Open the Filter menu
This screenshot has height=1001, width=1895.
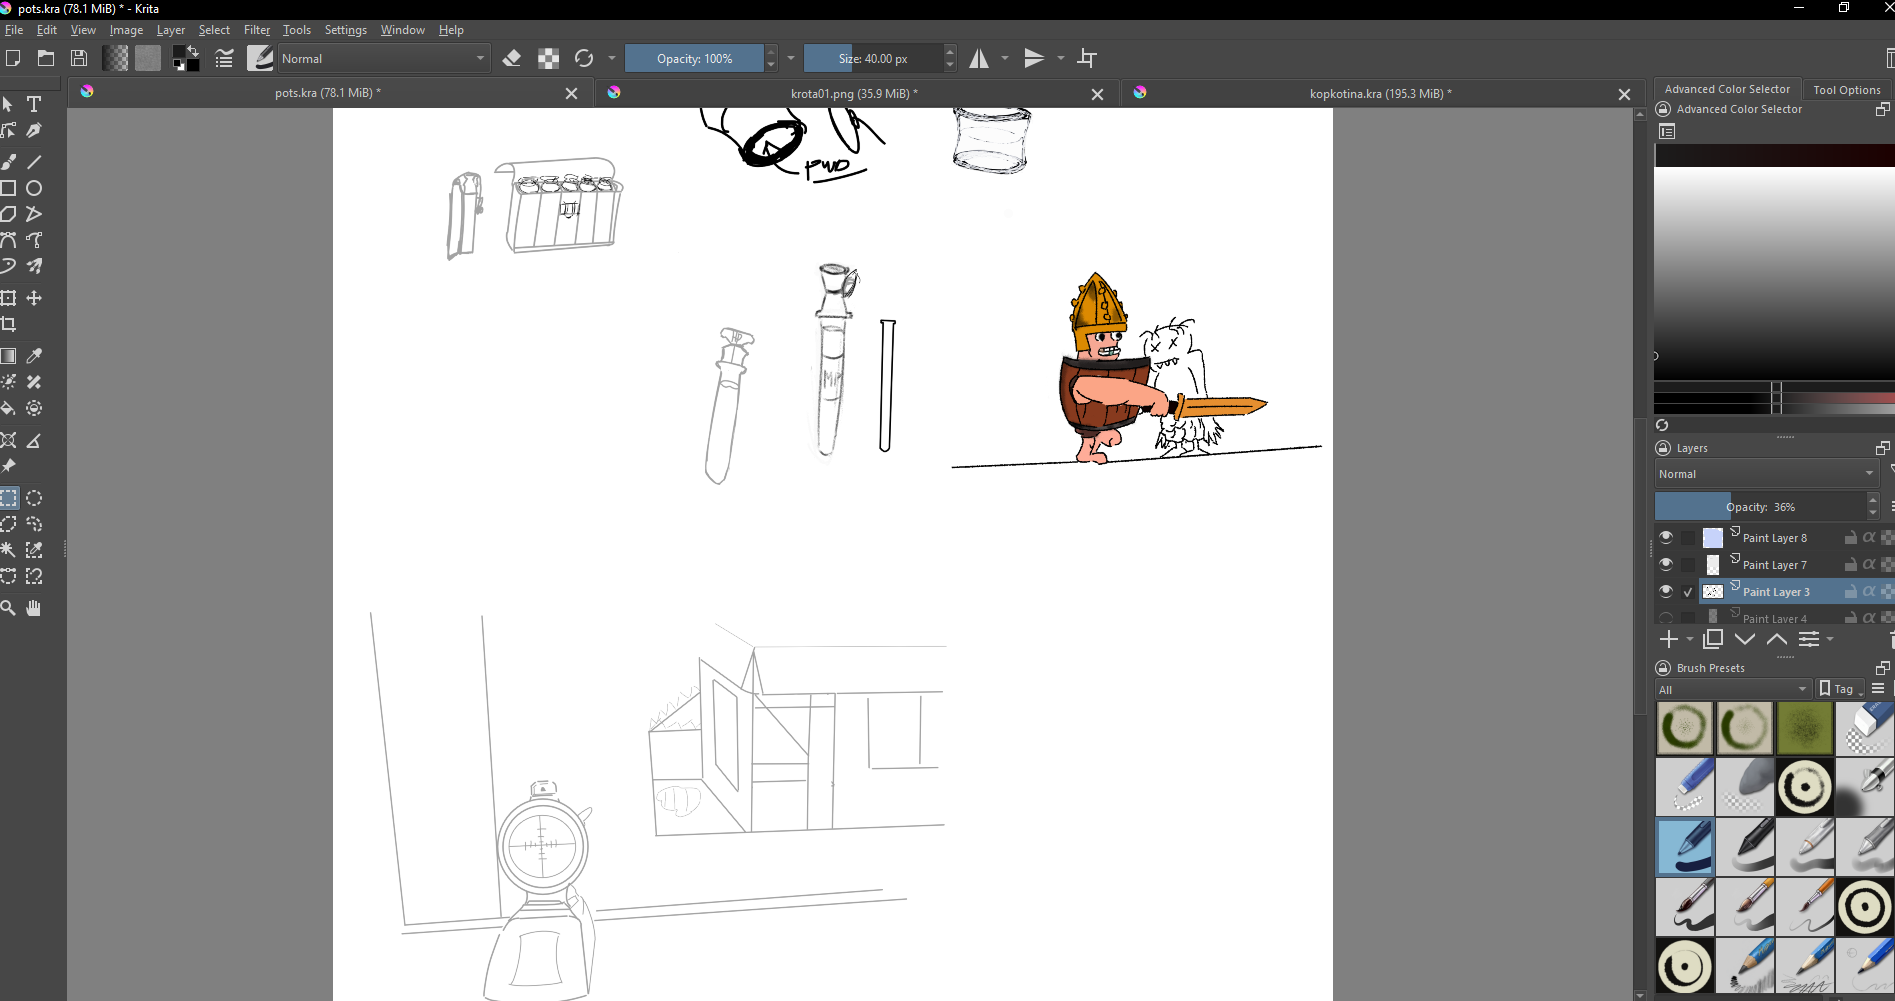click(x=257, y=30)
